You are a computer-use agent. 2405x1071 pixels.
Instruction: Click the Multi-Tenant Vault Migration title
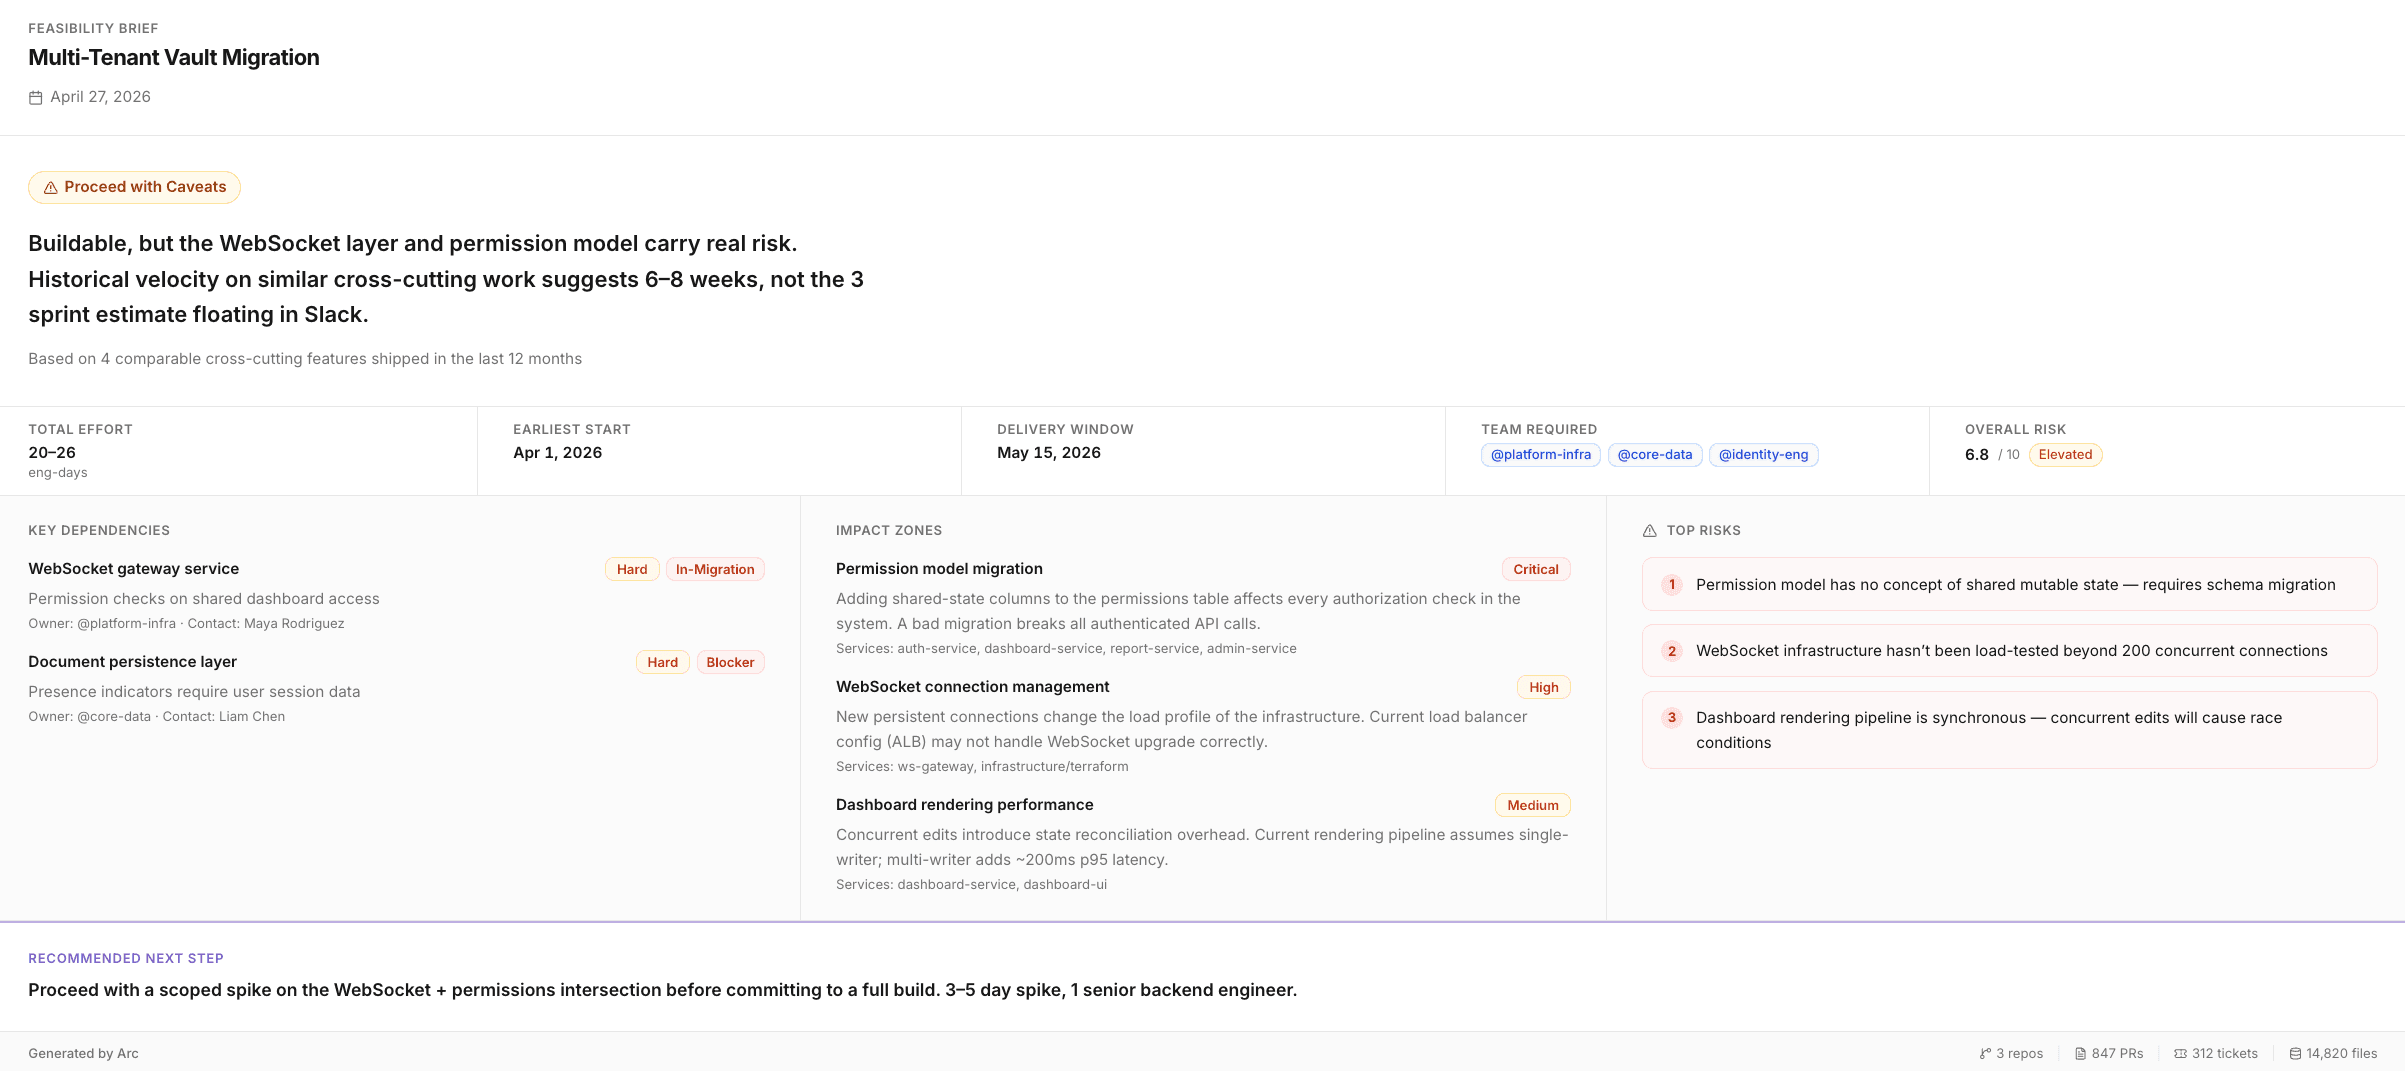point(174,58)
